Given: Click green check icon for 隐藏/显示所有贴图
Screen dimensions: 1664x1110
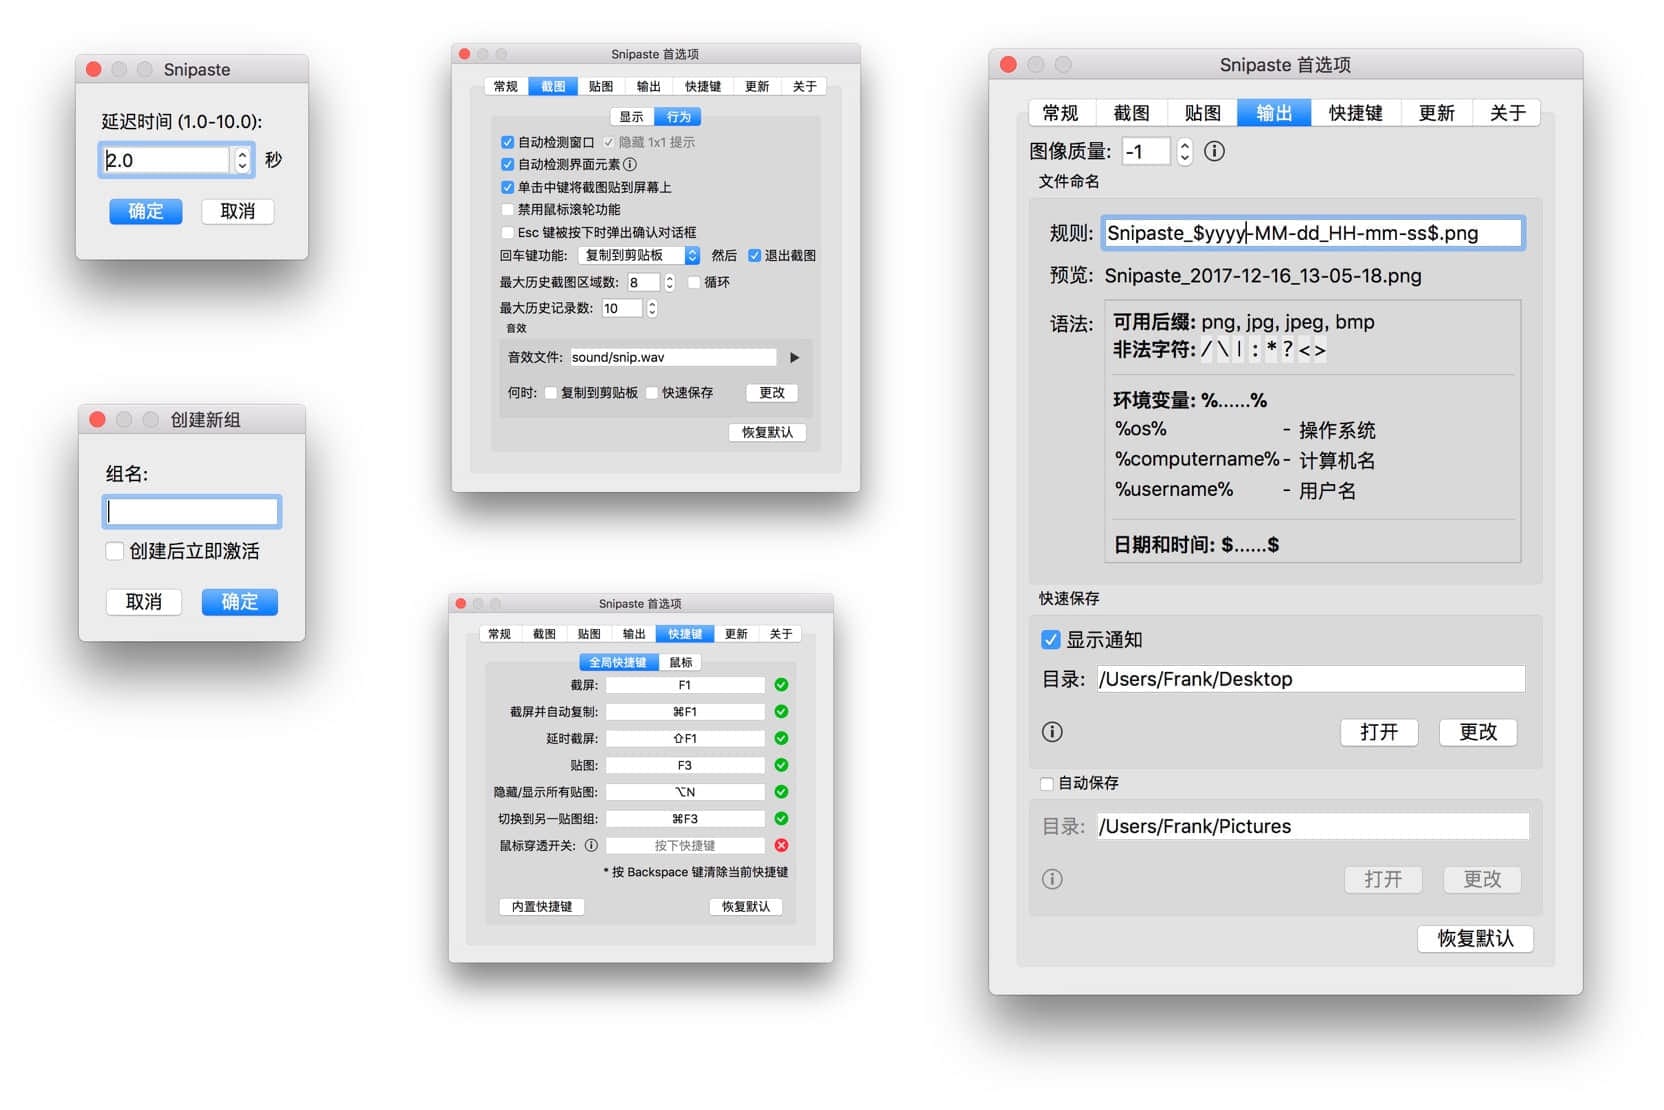Looking at the screenshot, I should (781, 791).
